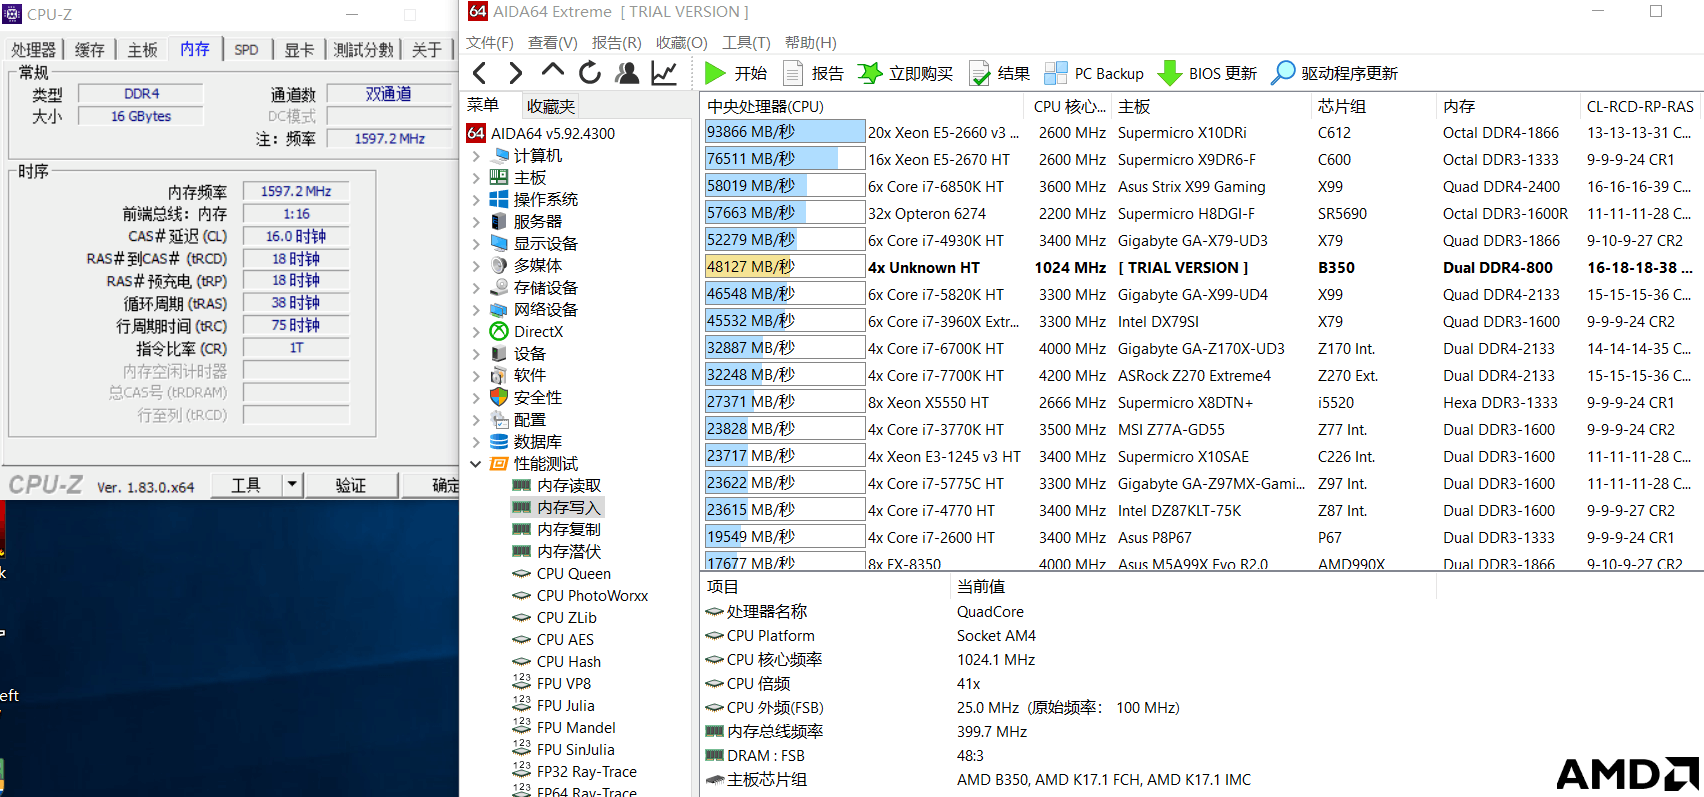This screenshot has width=1704, height=797.
Task: Refresh the AIDA64 view
Action: 590,73
